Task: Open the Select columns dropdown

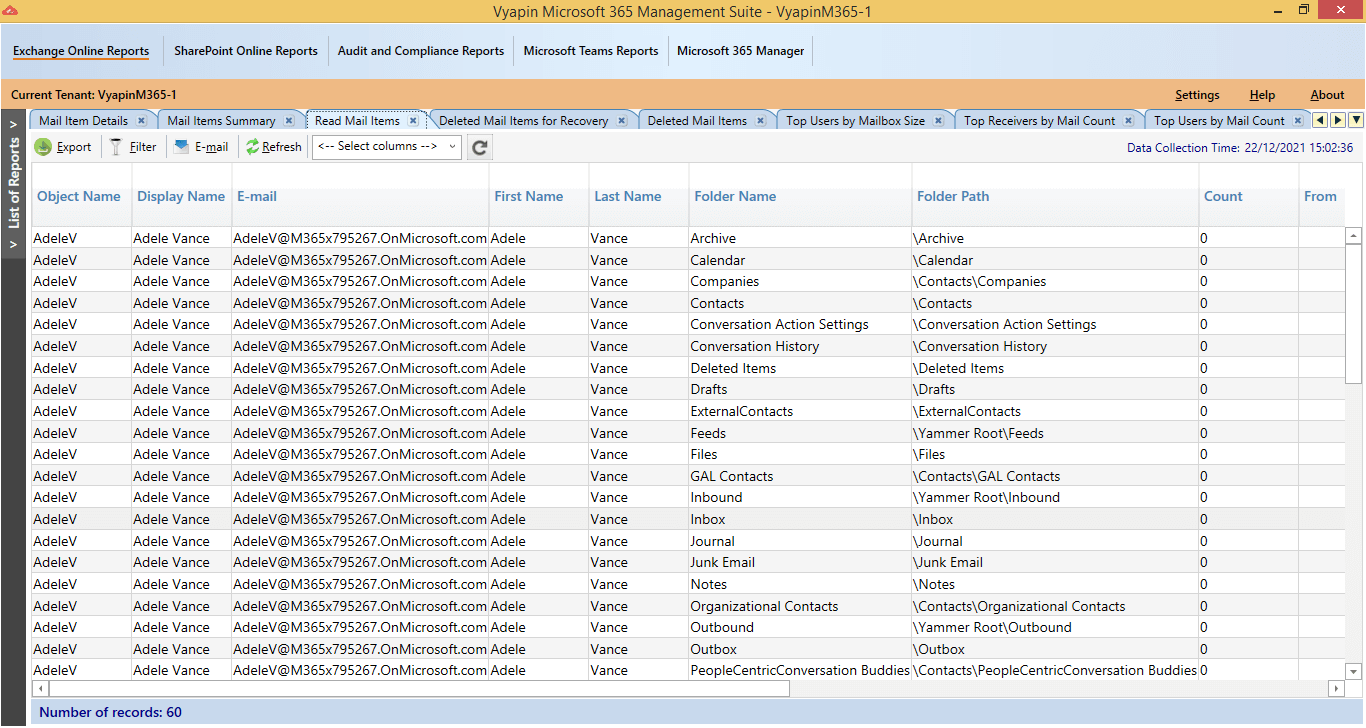Action: click(387, 146)
